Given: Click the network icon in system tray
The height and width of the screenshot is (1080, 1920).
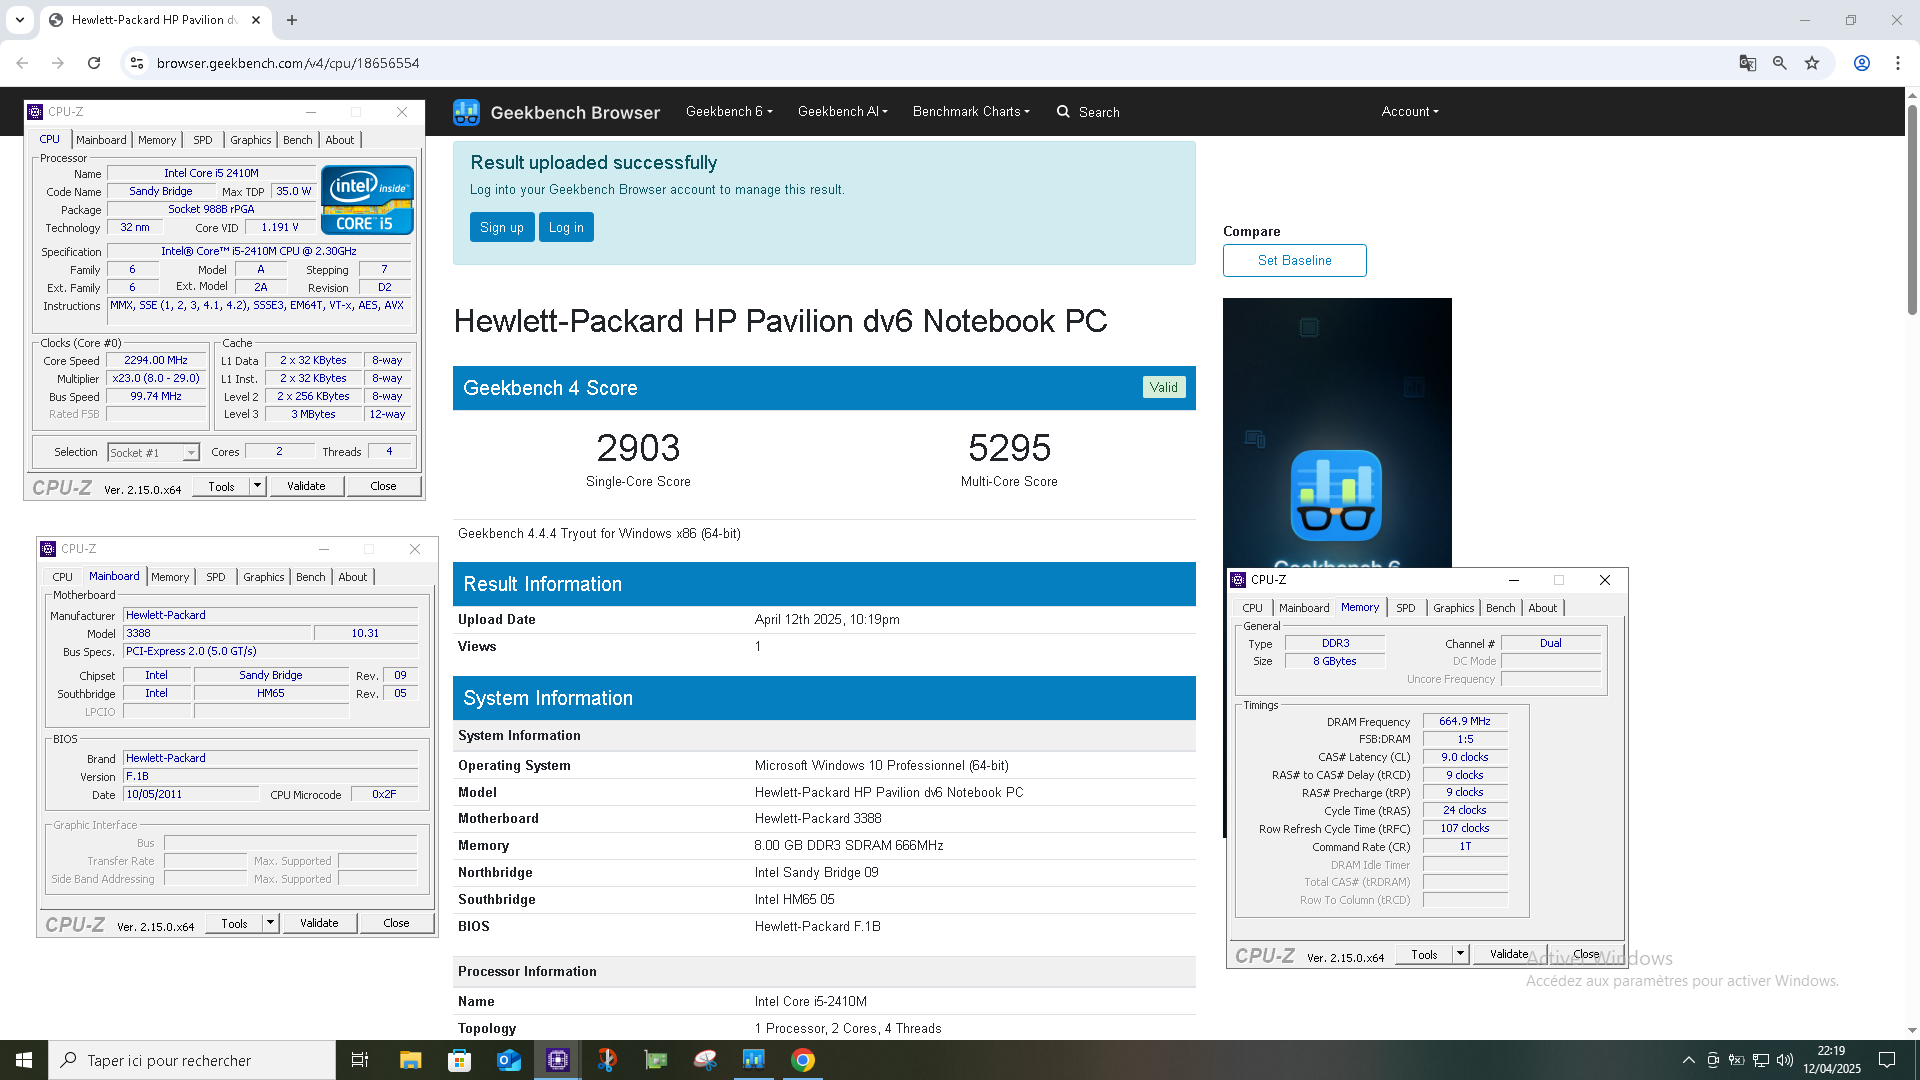Looking at the screenshot, I should pos(1761,1060).
